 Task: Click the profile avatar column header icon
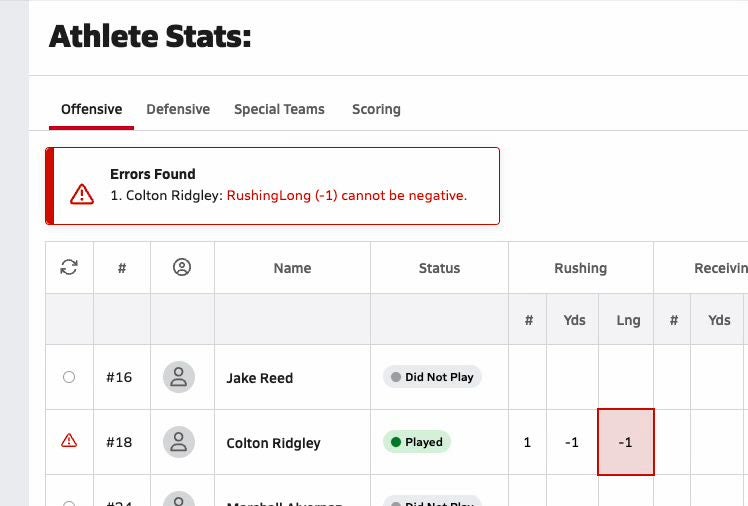coord(181,267)
